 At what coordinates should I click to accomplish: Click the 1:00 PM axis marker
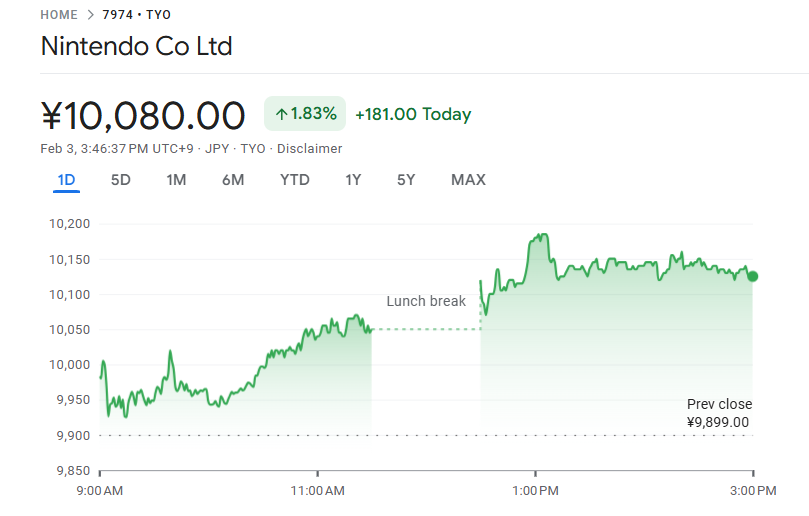pos(536,490)
